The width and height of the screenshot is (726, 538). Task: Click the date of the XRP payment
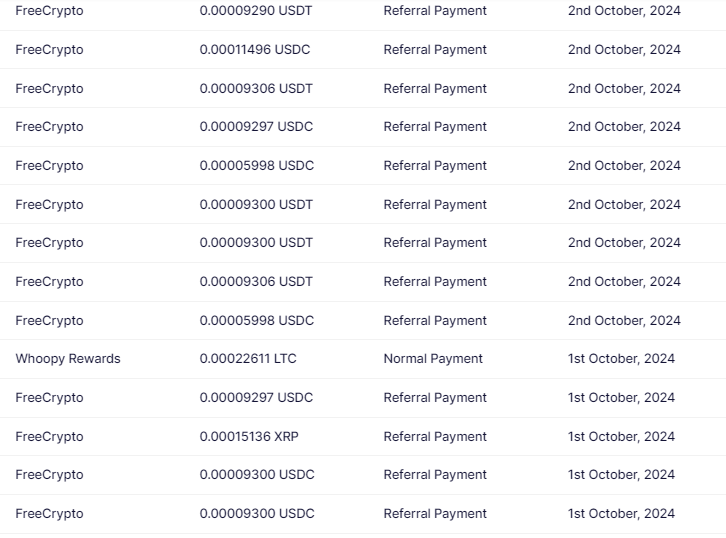[x=621, y=437]
